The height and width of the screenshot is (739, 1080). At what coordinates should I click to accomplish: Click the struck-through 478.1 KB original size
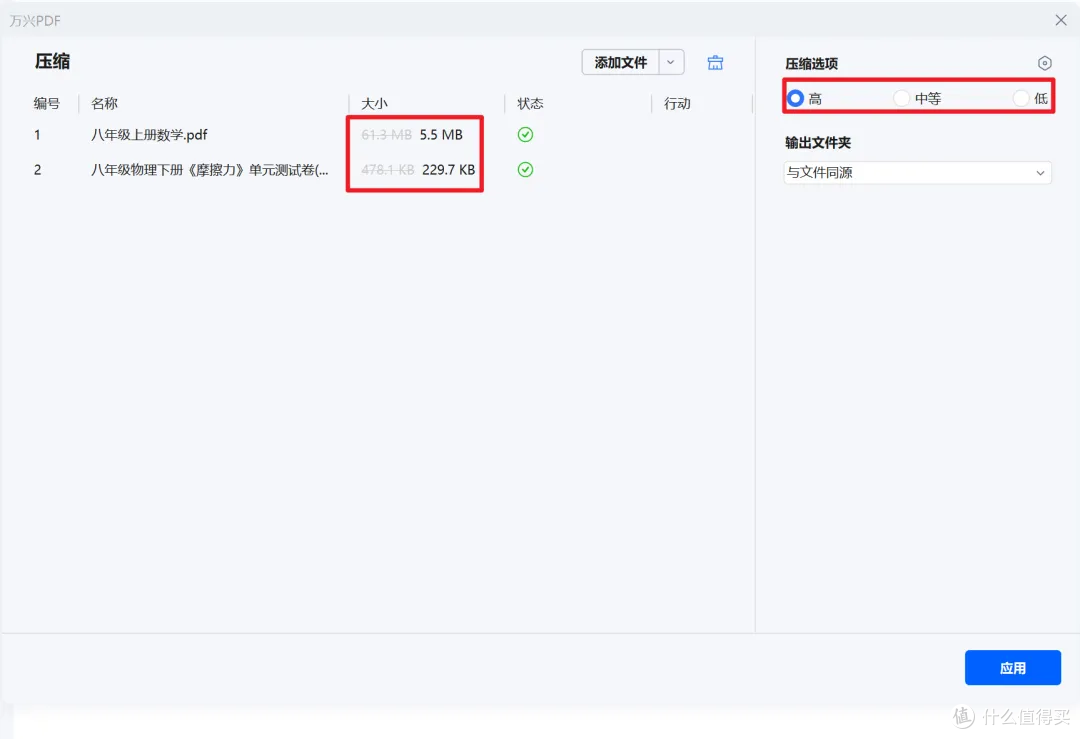[x=388, y=169]
